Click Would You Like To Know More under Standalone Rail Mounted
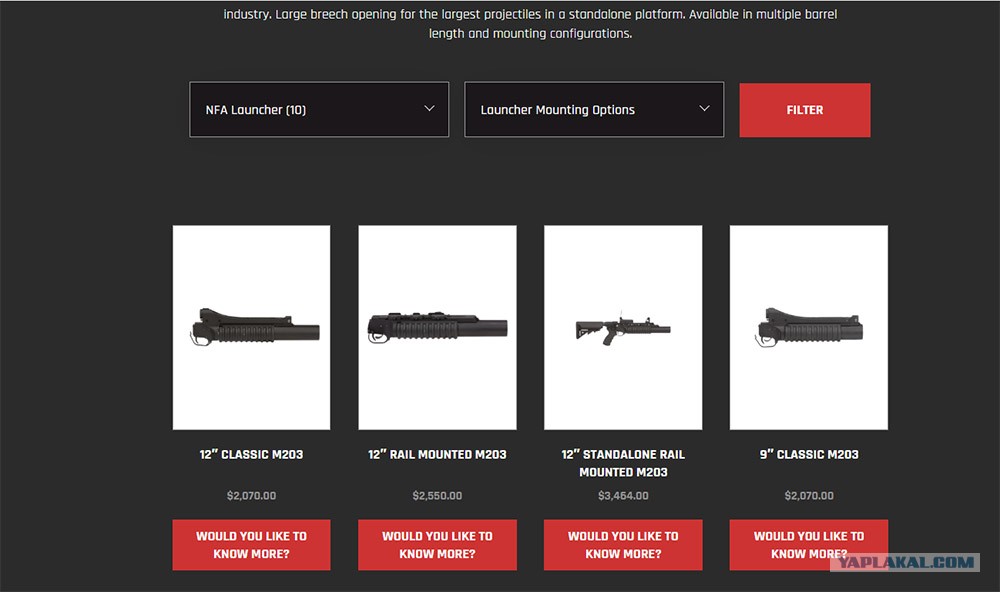The width and height of the screenshot is (1000, 592). [x=623, y=545]
